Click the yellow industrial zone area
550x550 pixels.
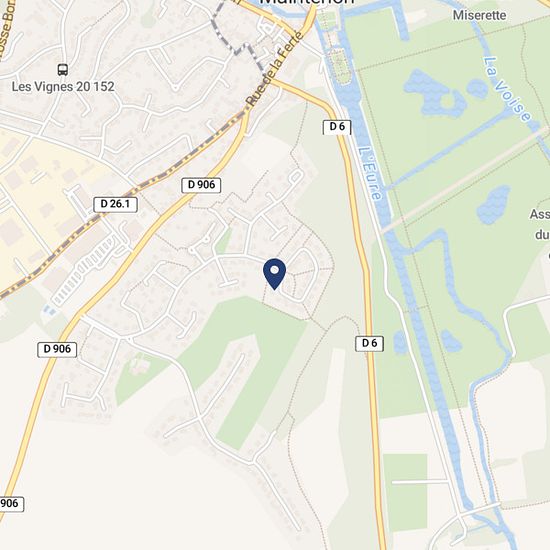(42, 196)
